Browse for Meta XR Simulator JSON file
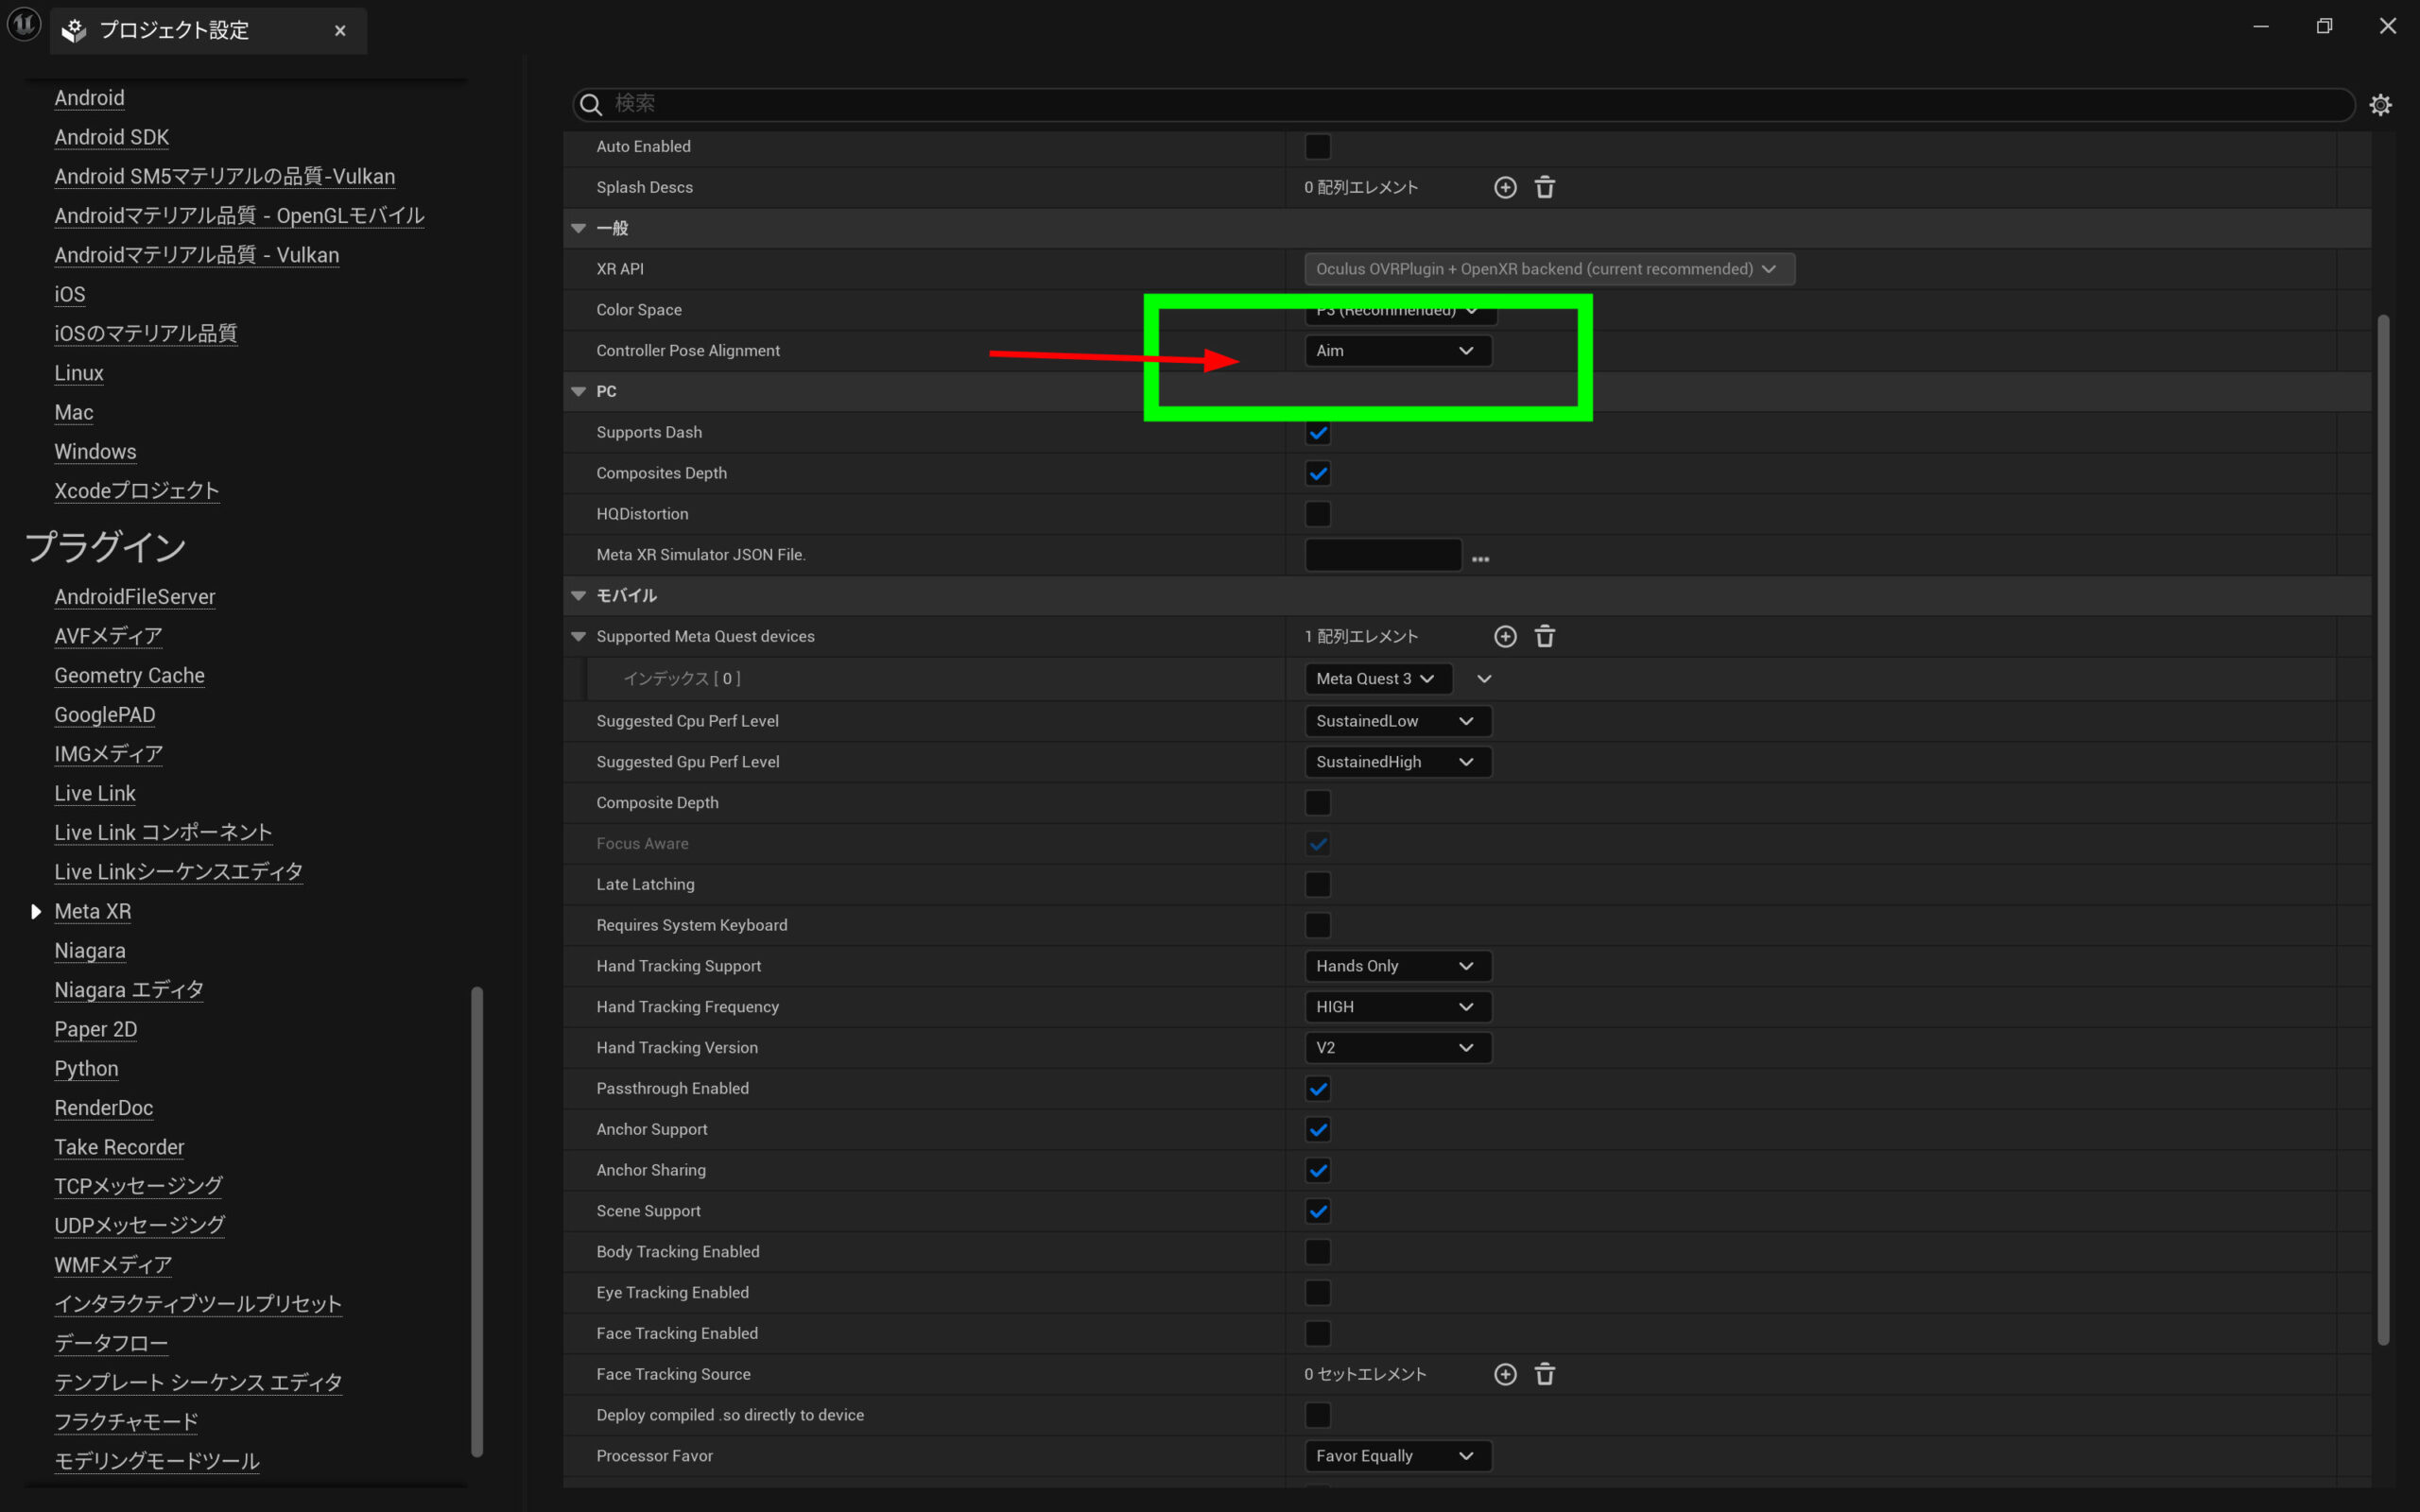Image resolution: width=2420 pixels, height=1512 pixels. (x=1480, y=558)
